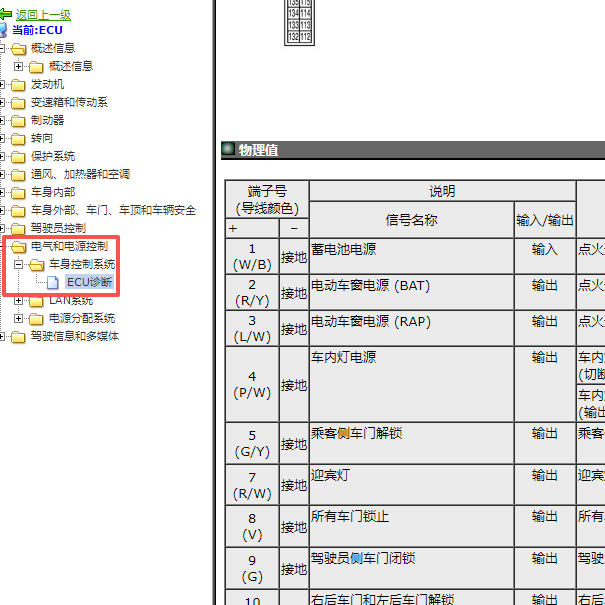This screenshot has width=605, height=605.
Task: Select the 驾驶员侧车门闭锁 signal cell
Action: pos(411,568)
